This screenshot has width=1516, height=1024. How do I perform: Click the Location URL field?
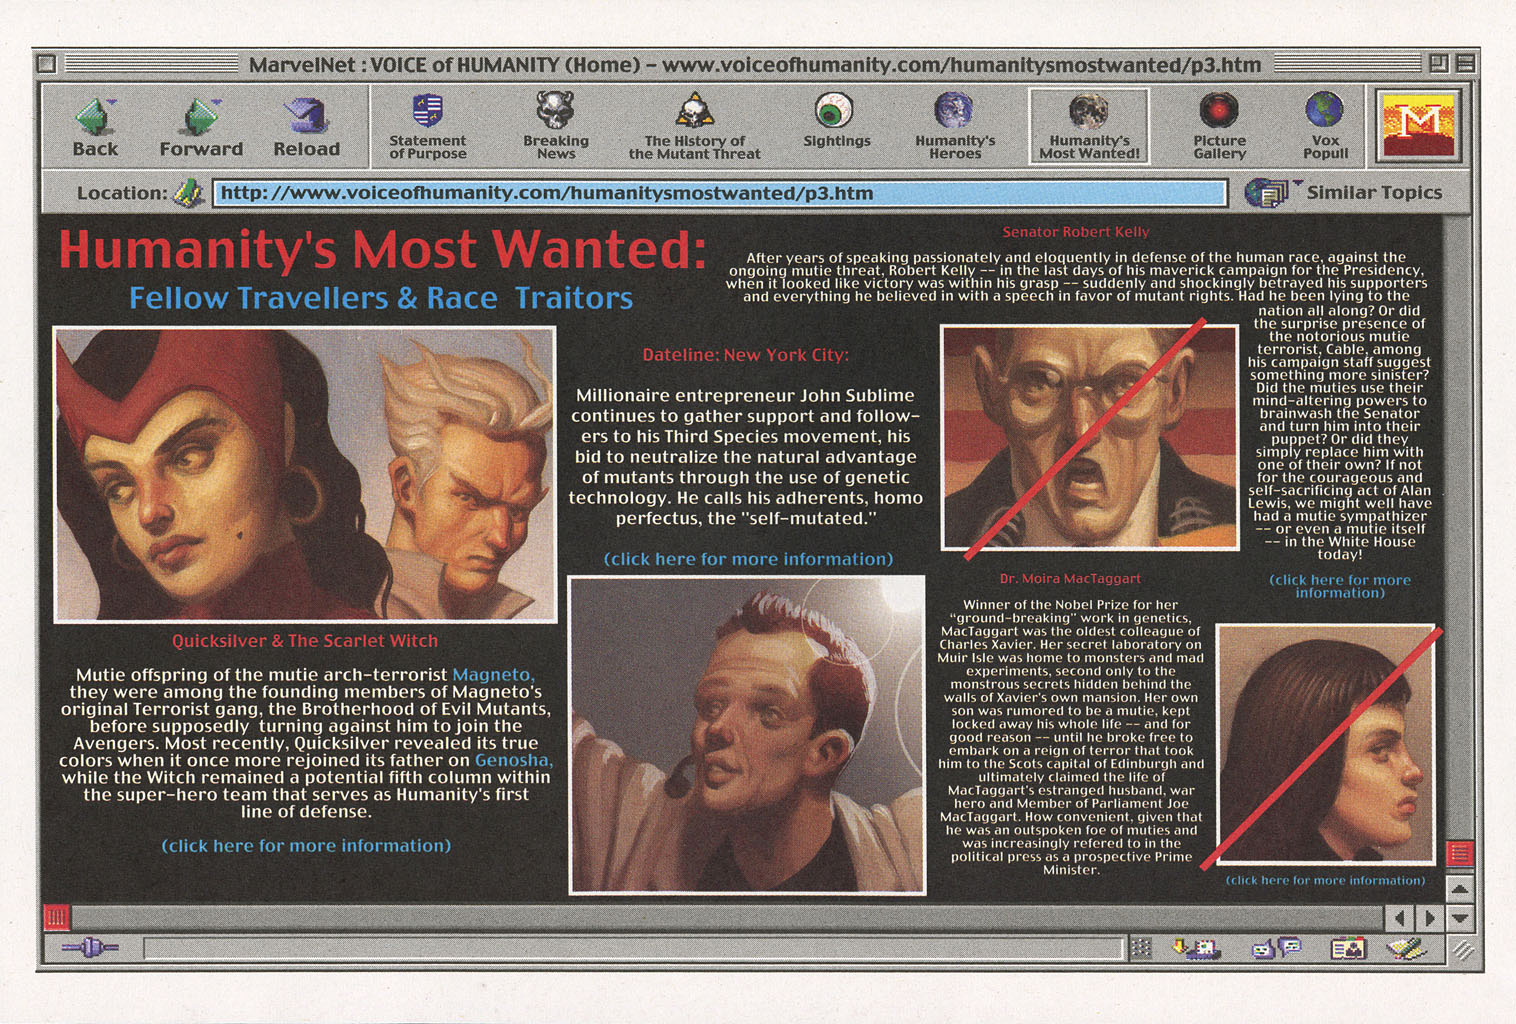pos(720,193)
